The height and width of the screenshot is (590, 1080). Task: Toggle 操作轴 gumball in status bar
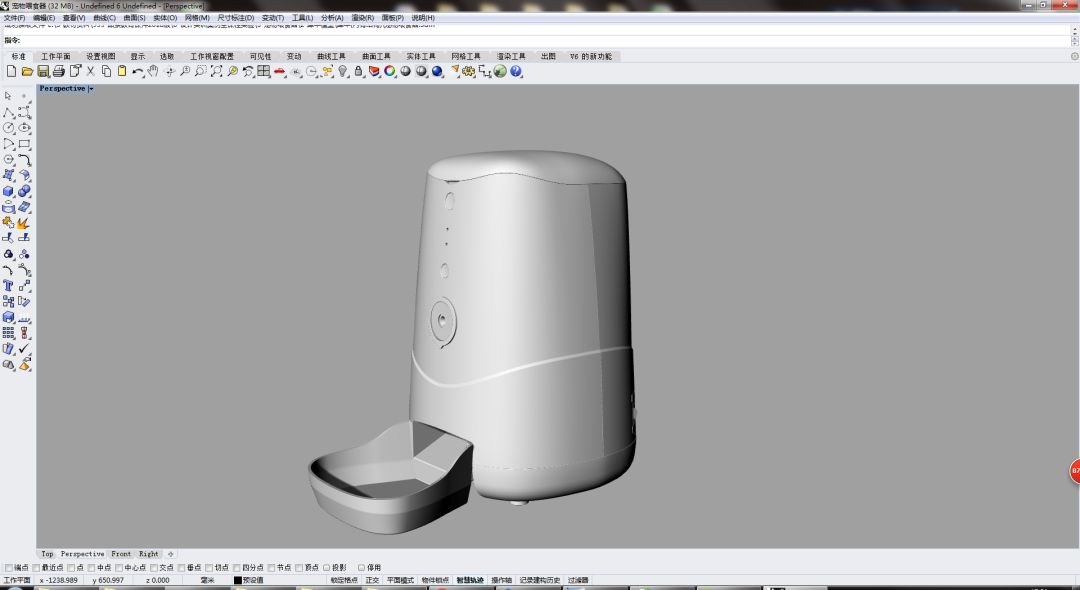coord(501,580)
